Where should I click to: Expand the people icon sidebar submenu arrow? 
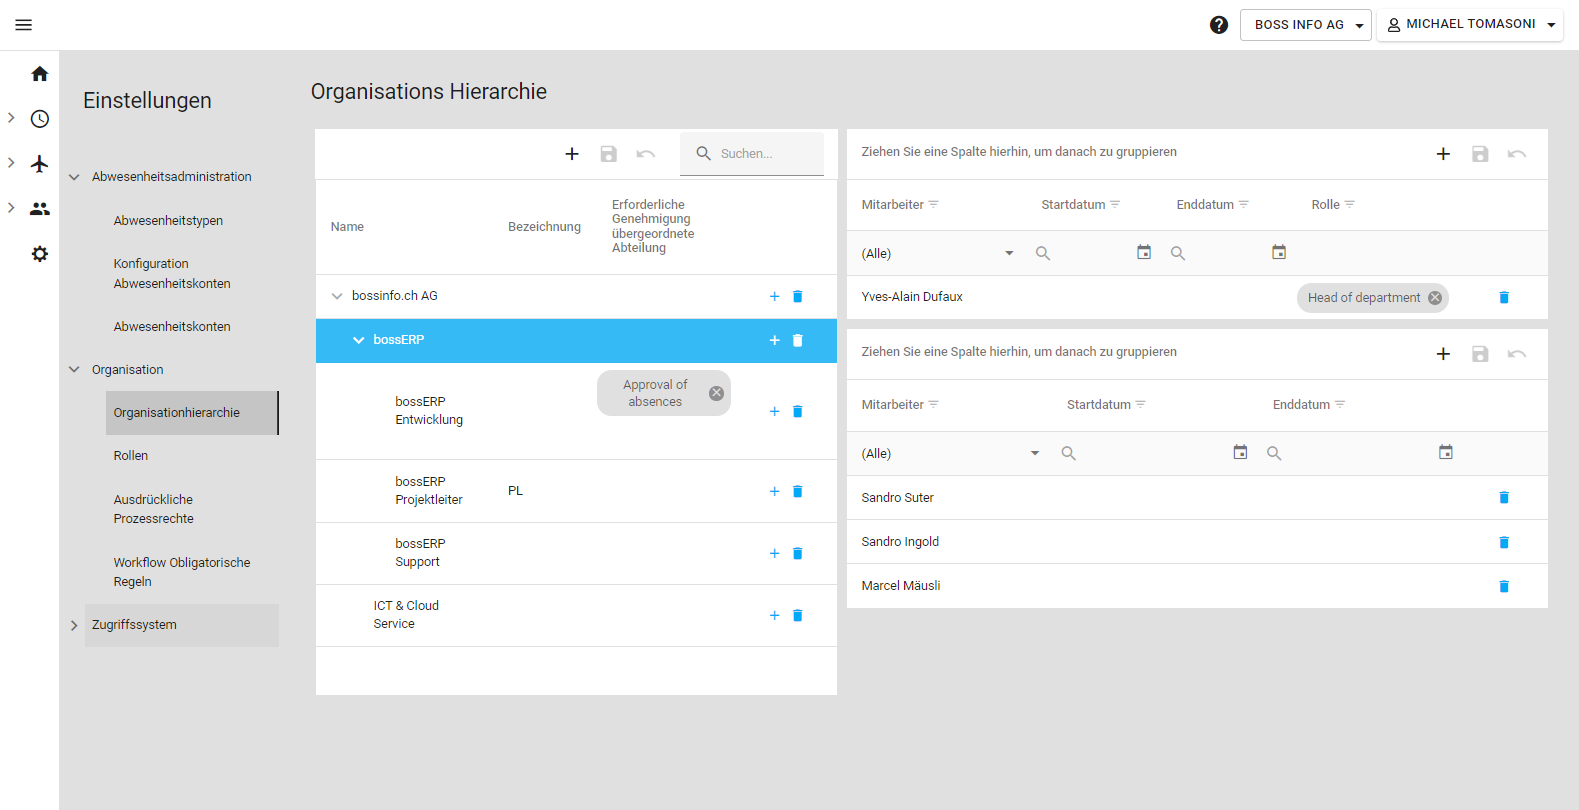pos(11,208)
